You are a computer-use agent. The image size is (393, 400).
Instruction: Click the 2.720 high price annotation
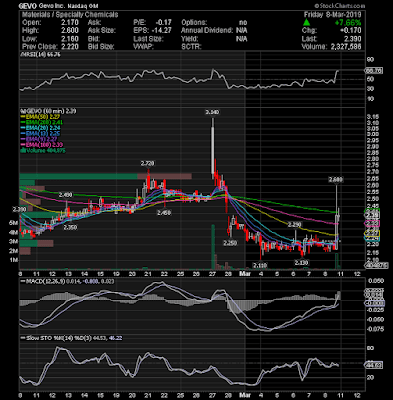pos(147,163)
